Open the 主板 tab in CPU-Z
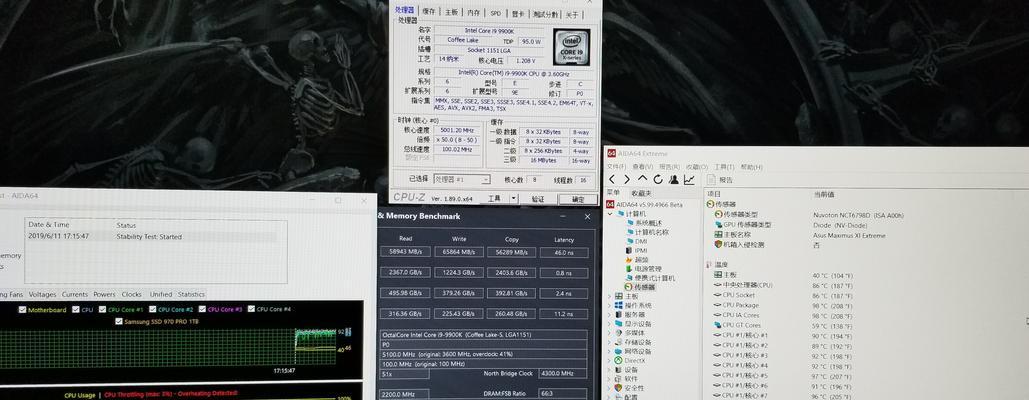Viewport: 1029px width, 400px height. (451, 12)
